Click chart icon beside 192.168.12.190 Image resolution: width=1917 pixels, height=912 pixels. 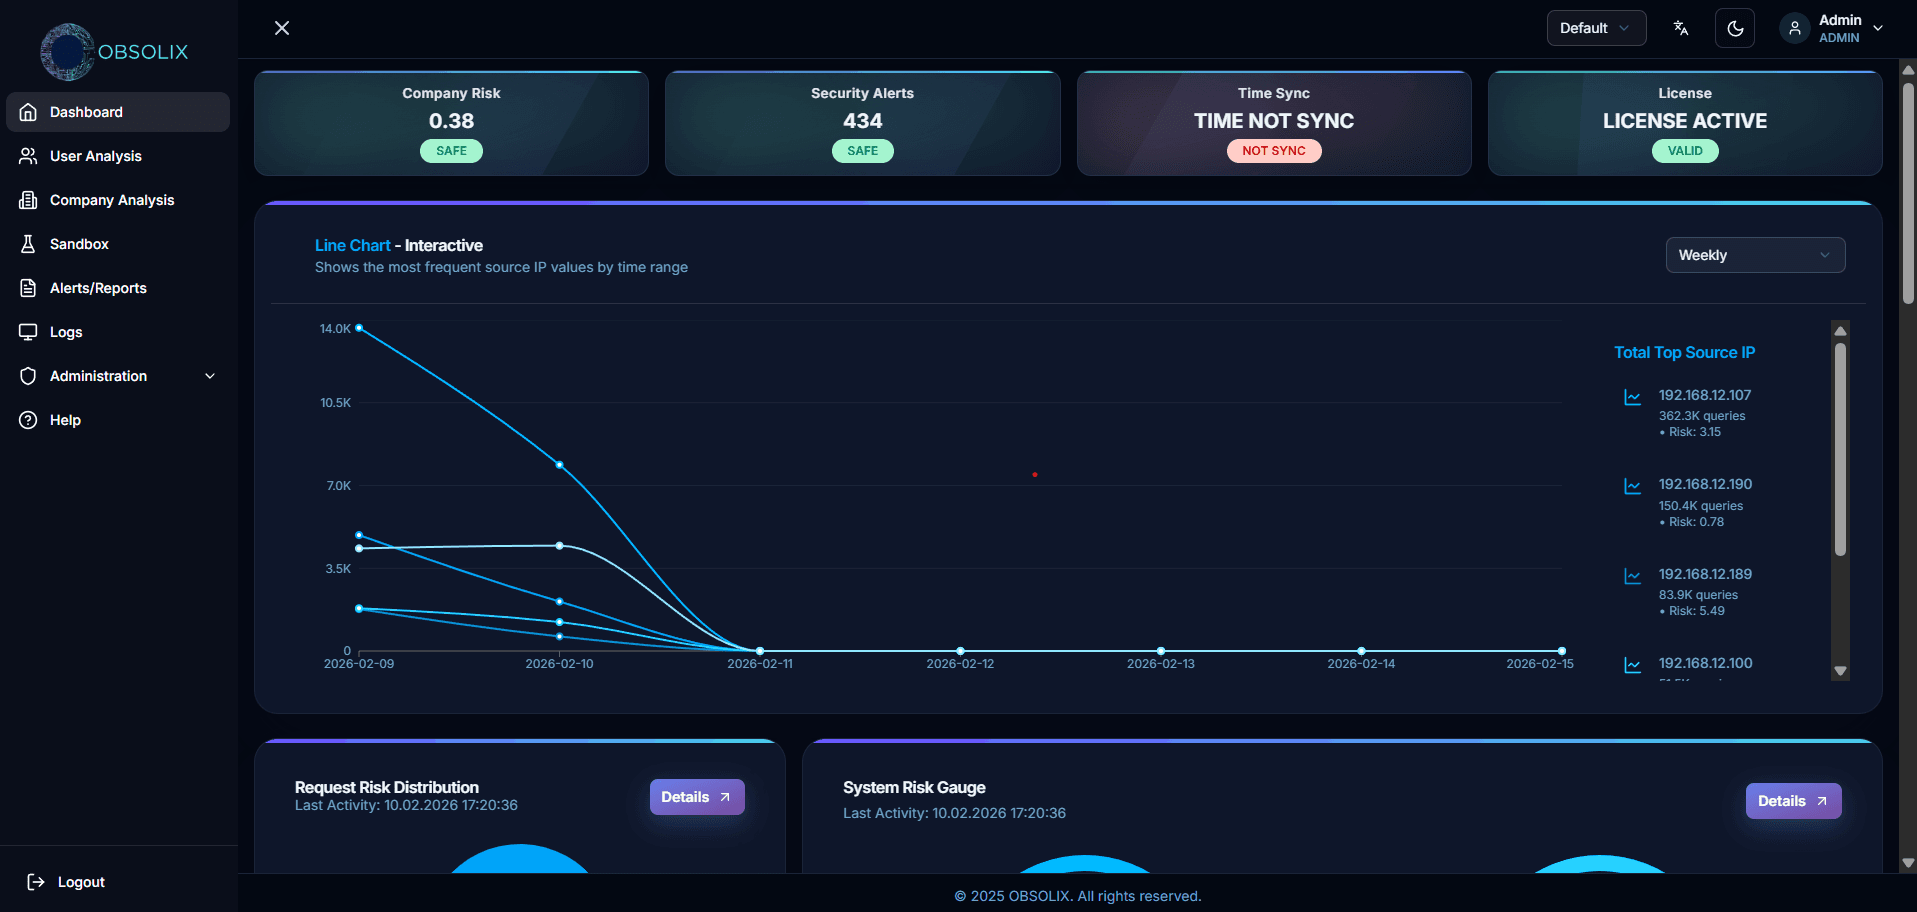(1632, 486)
